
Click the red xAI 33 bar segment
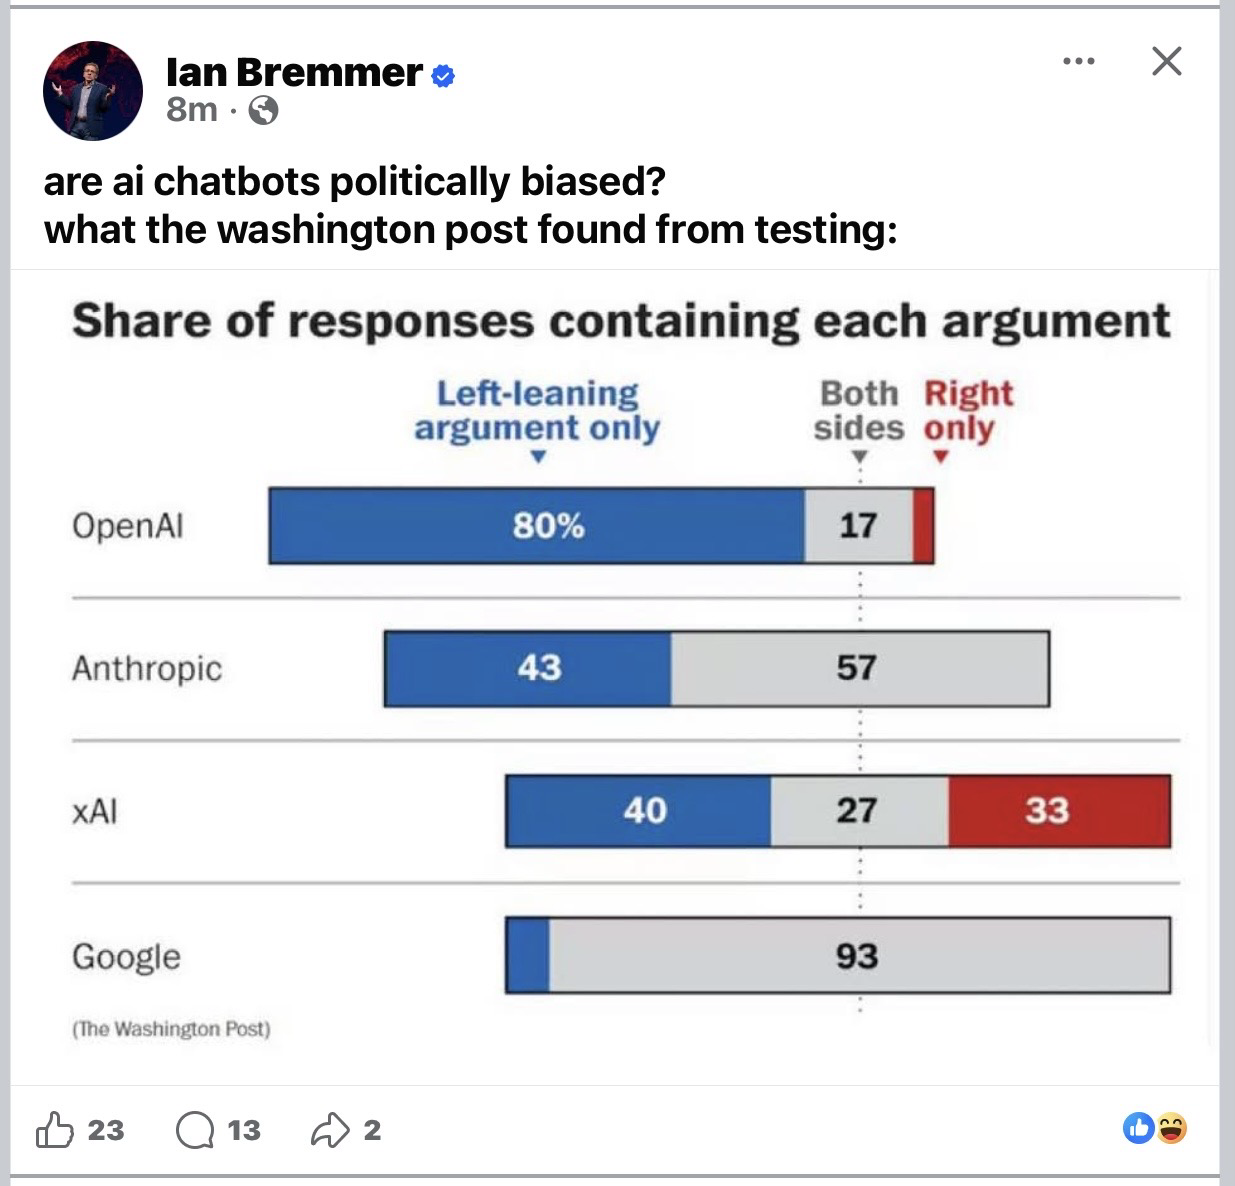[x=1059, y=810]
